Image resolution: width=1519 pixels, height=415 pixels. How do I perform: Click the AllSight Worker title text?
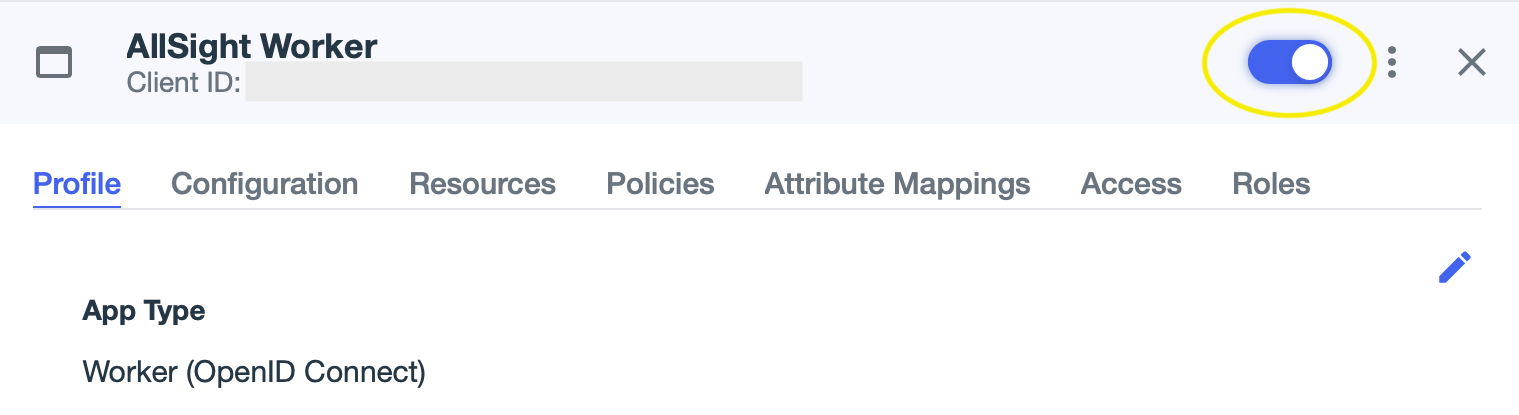[x=252, y=46]
